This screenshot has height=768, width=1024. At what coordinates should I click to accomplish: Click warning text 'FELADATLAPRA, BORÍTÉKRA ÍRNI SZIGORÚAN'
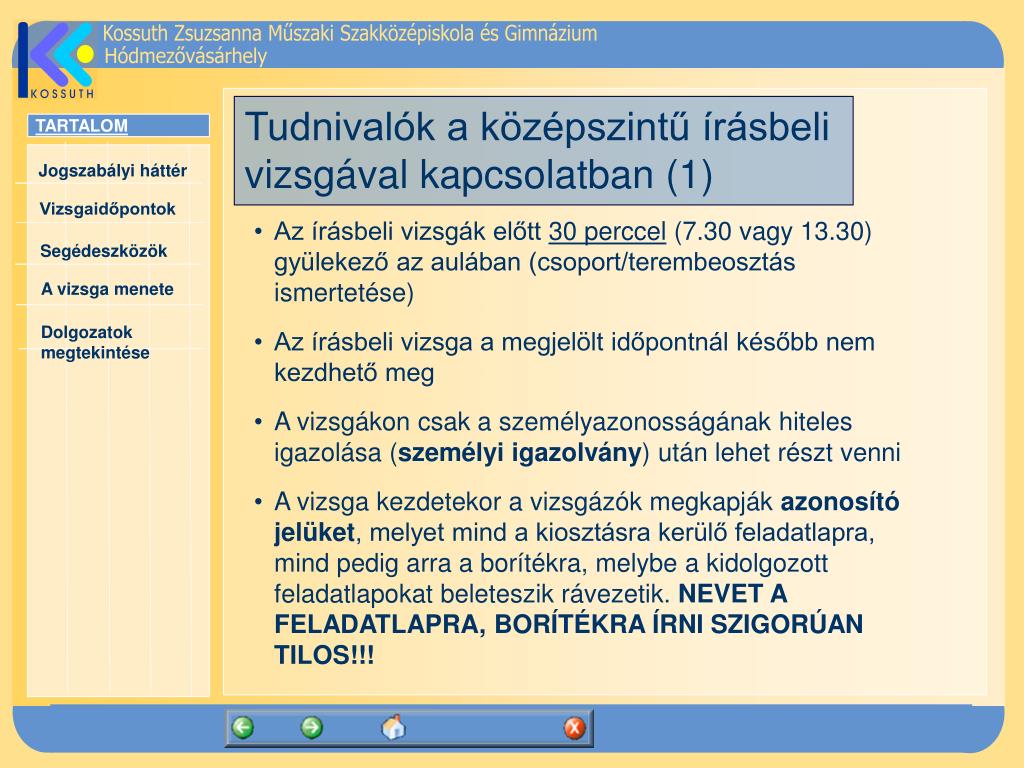click(x=568, y=624)
